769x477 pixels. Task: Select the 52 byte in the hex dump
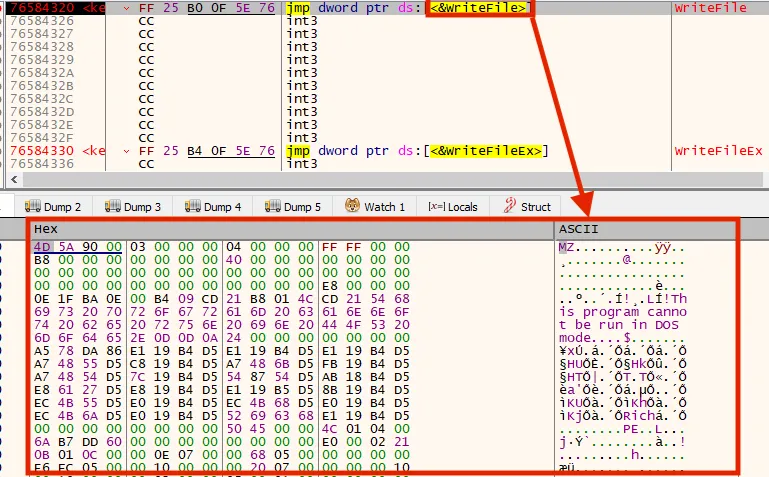pos(233,416)
